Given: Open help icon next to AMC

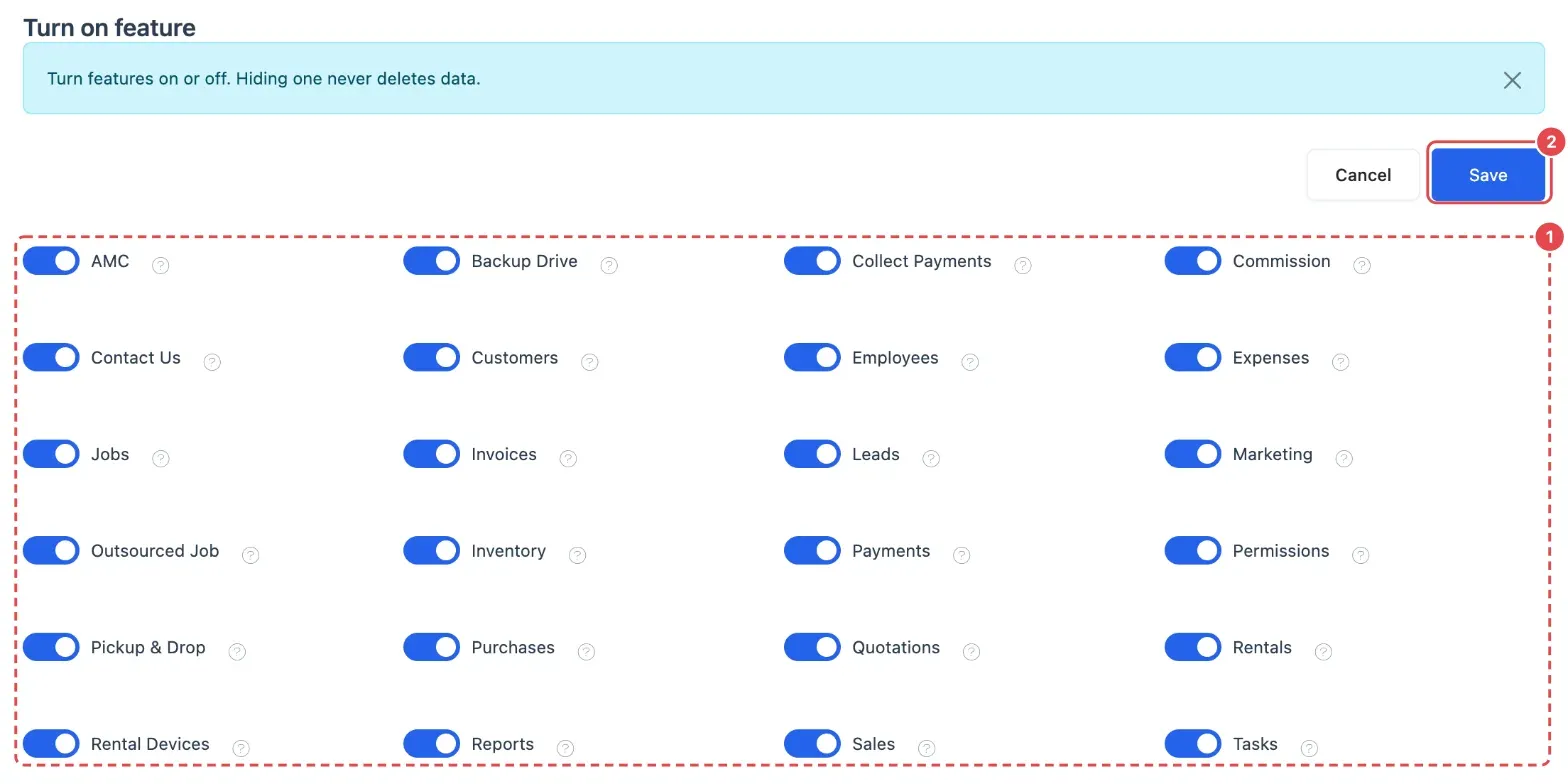Looking at the screenshot, I should click(x=161, y=265).
